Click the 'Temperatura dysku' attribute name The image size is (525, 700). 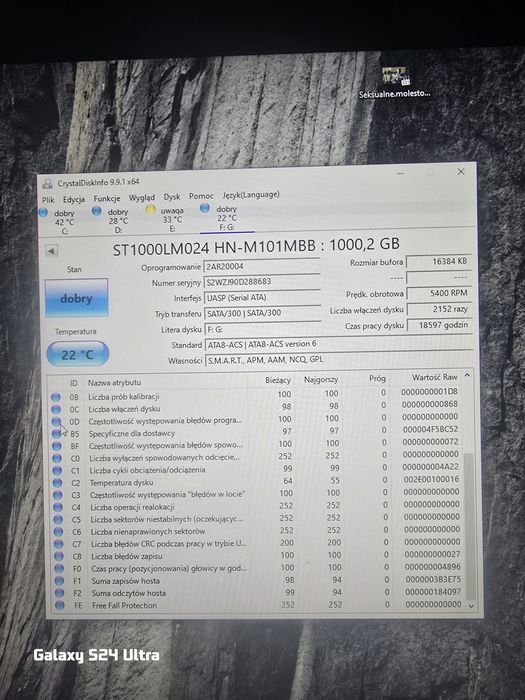pyautogui.click(x=121, y=483)
